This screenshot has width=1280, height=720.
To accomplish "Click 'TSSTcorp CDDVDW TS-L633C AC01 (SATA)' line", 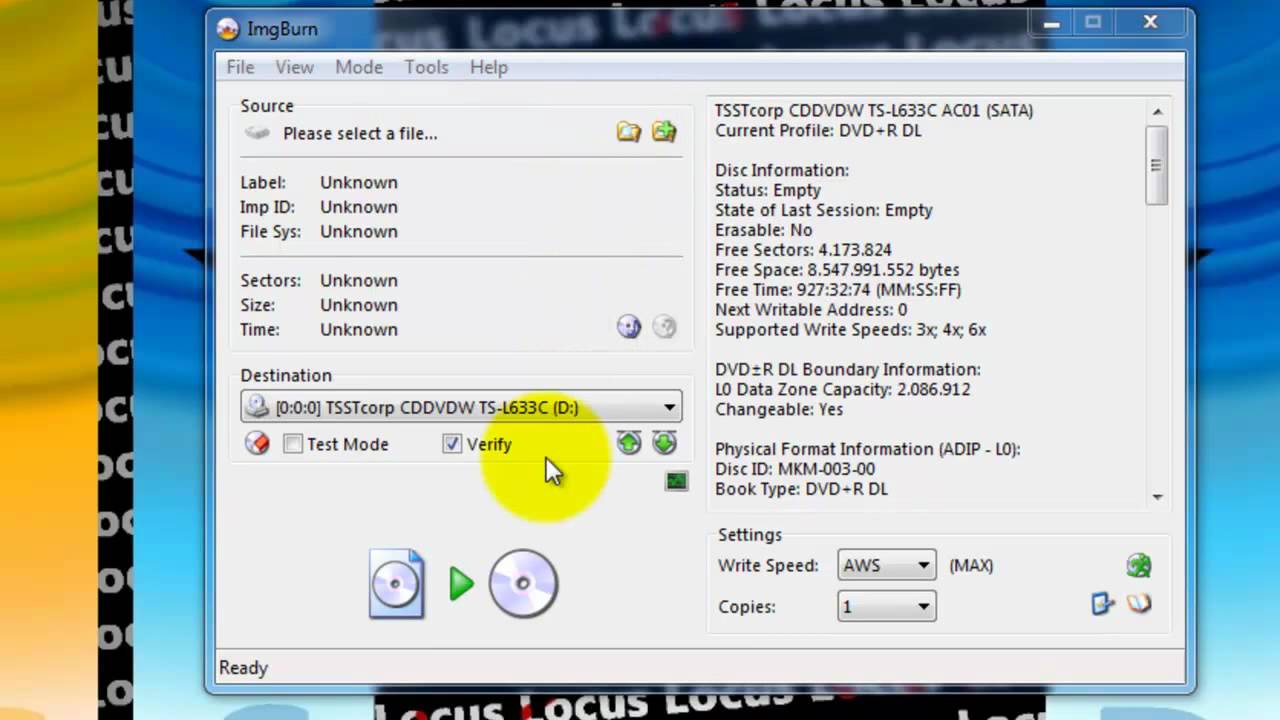I will point(874,110).
